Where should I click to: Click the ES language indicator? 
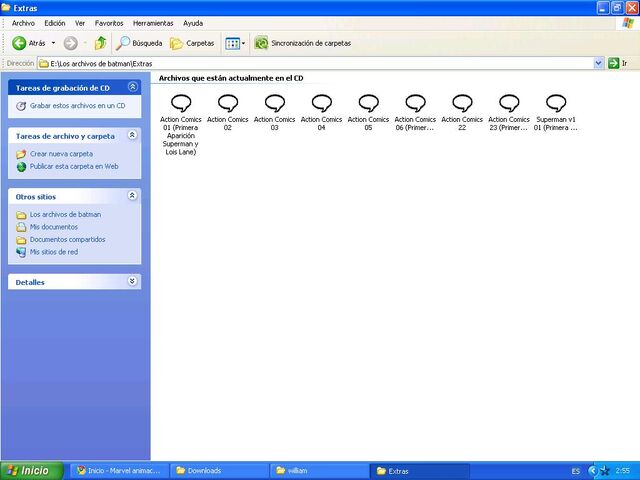576,471
